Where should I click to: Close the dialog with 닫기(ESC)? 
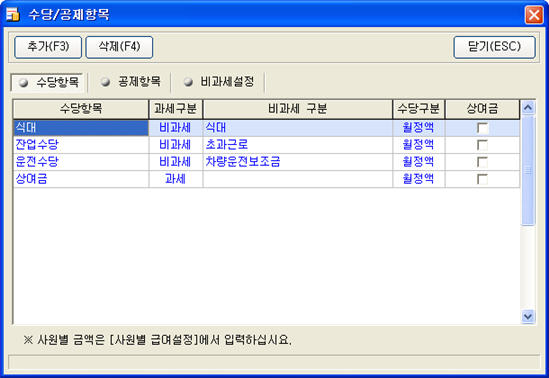click(494, 47)
